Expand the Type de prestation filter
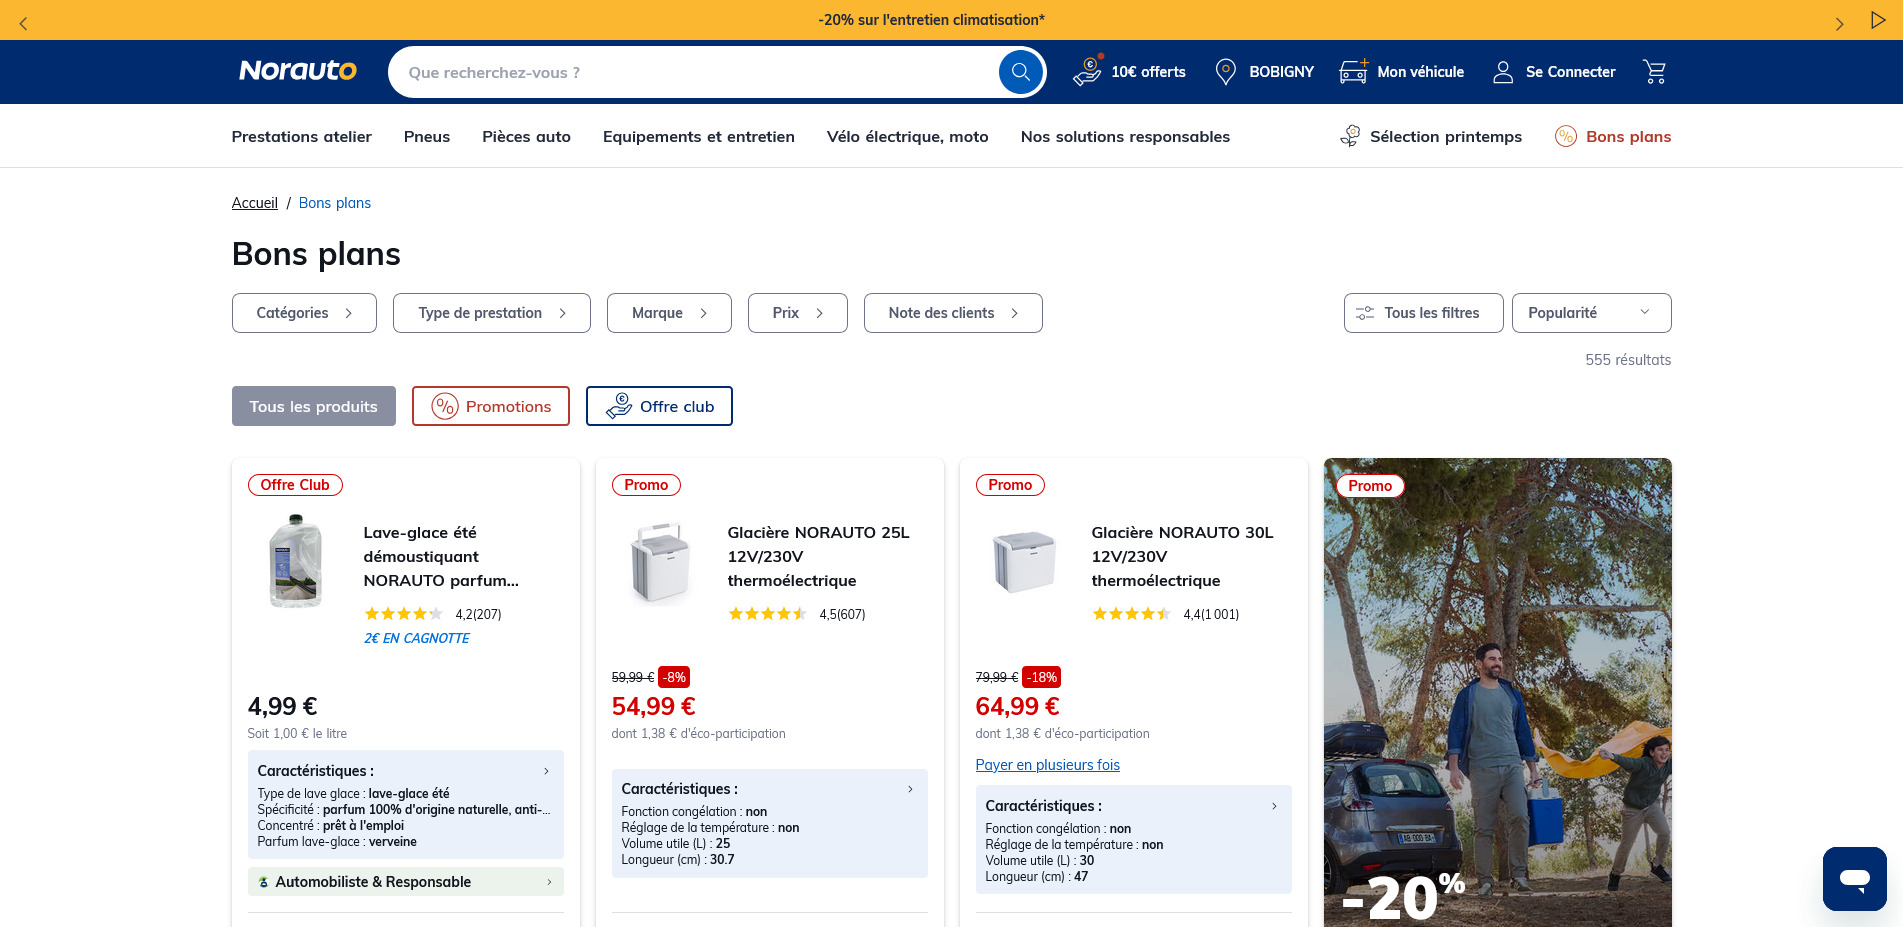This screenshot has height=927, width=1903. [x=492, y=313]
